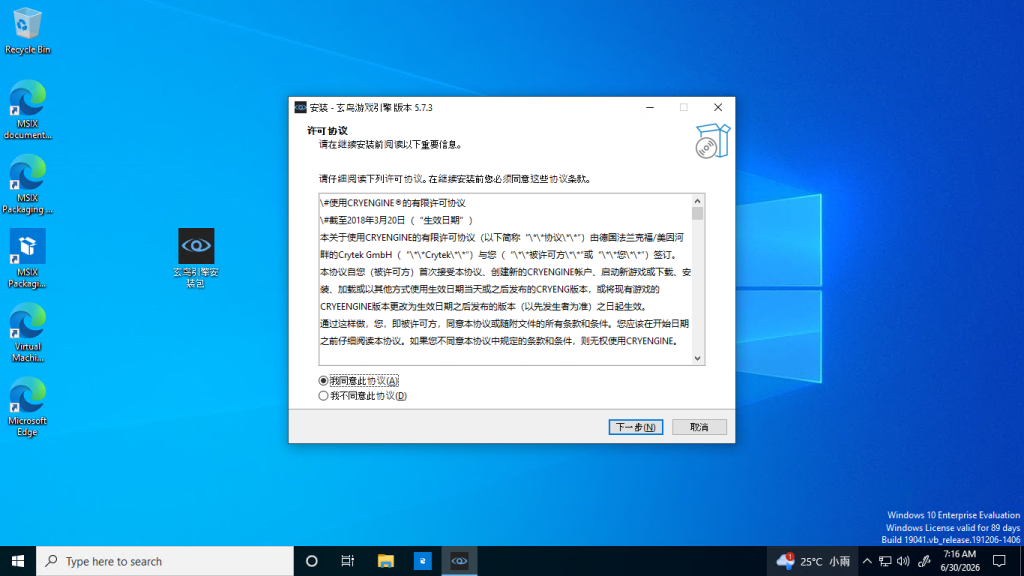Close the installer window
1024x576 pixels.
[718, 107]
